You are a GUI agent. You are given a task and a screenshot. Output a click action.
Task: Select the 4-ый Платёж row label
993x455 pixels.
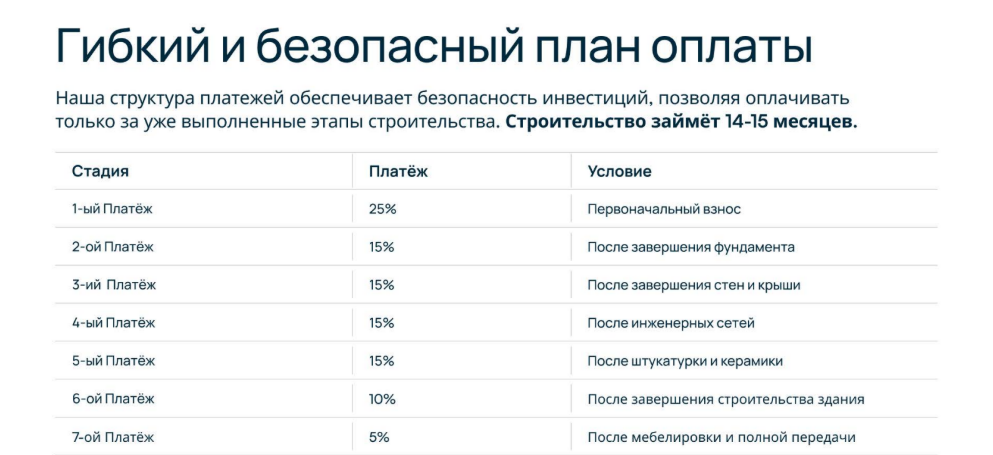point(113,323)
